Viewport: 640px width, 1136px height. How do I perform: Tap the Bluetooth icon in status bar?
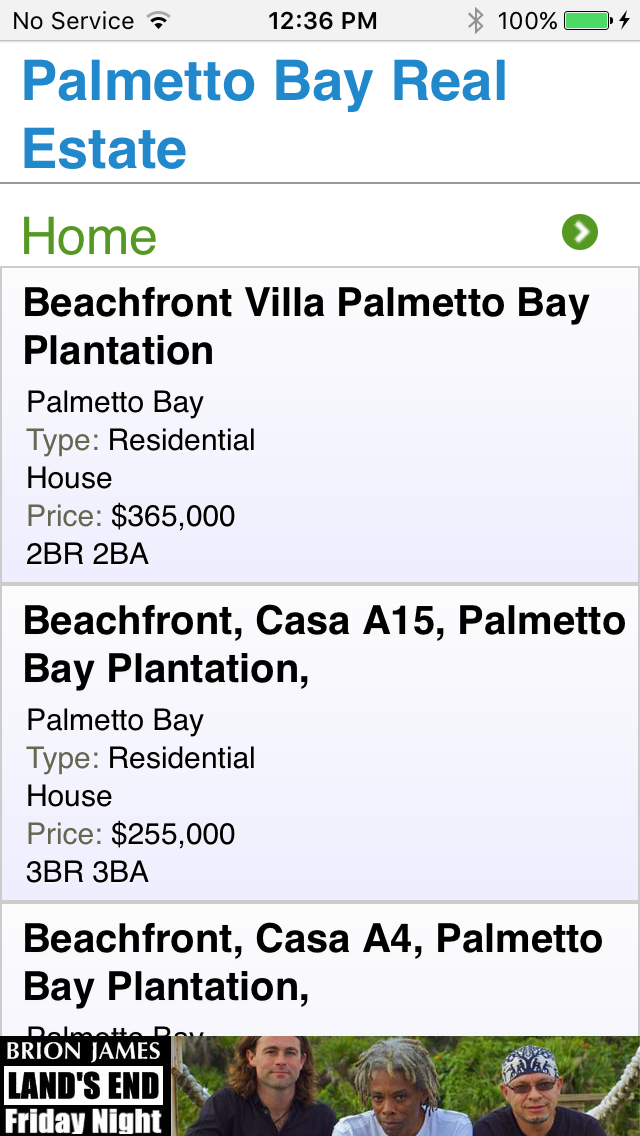(x=476, y=20)
